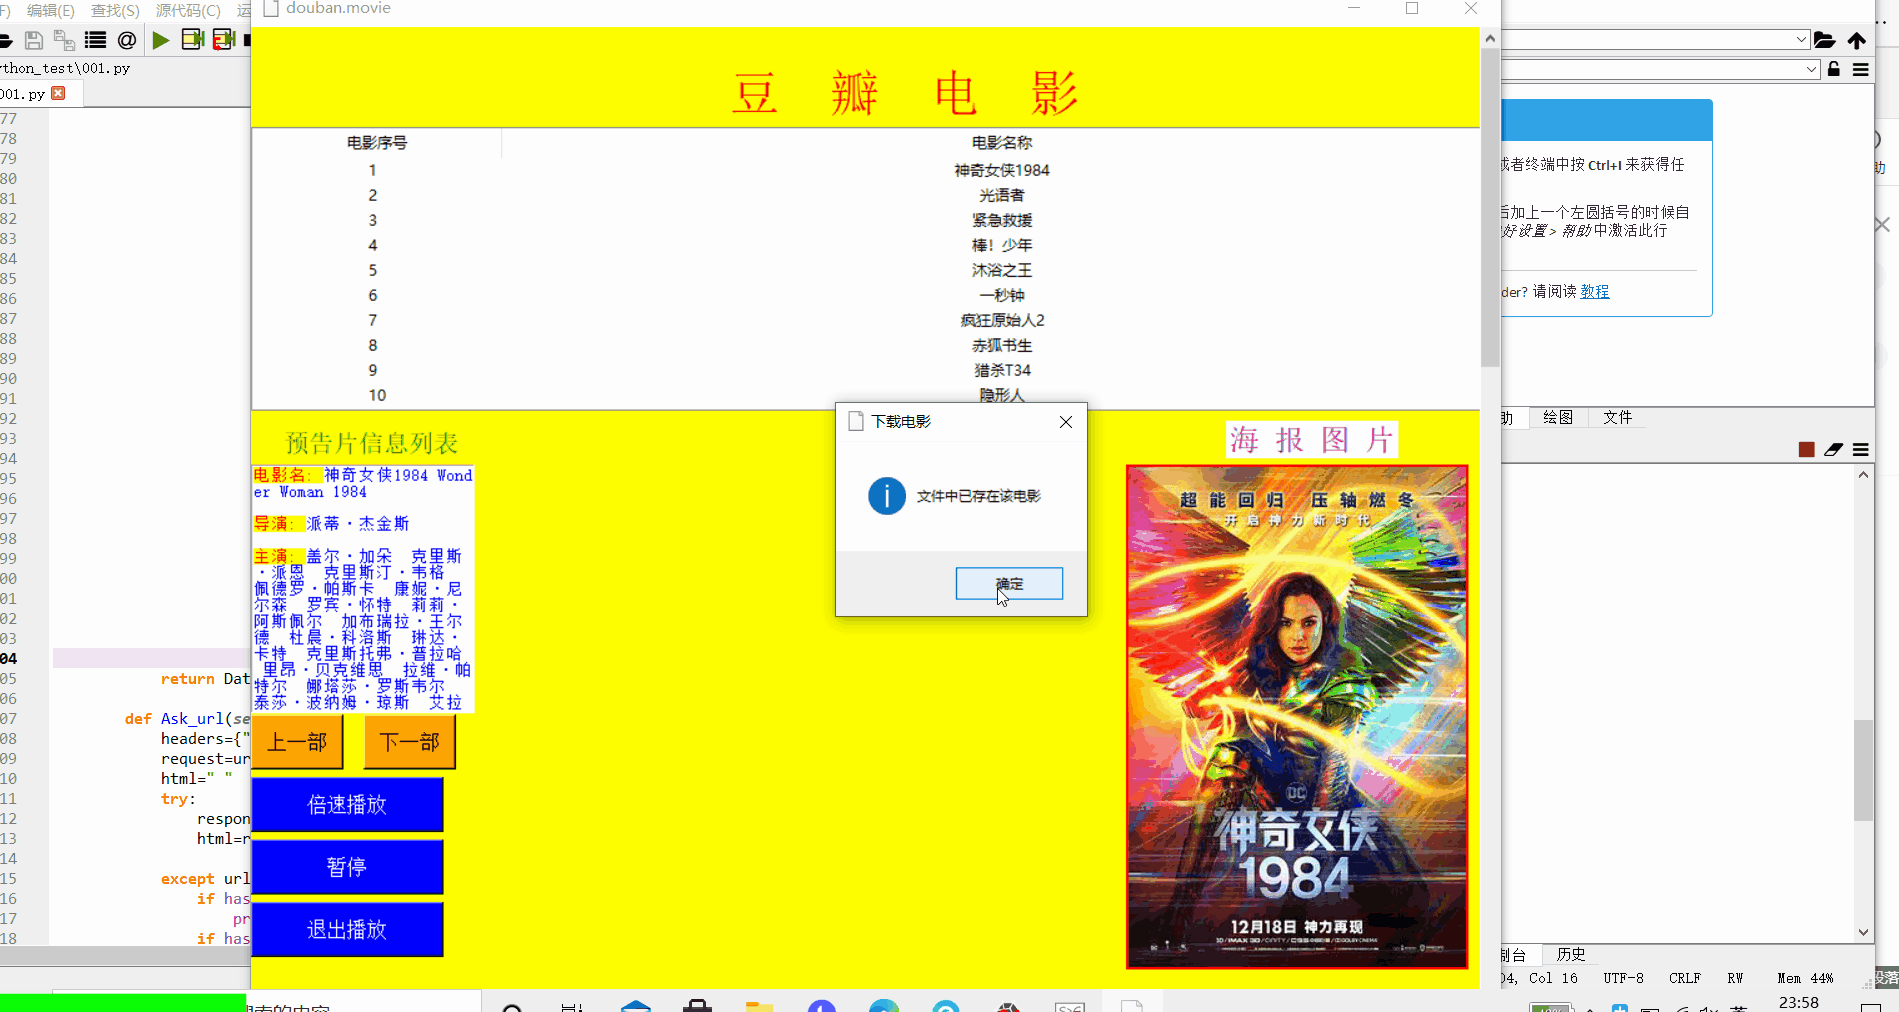Click the 倍速播放 speed playback button

347,805
